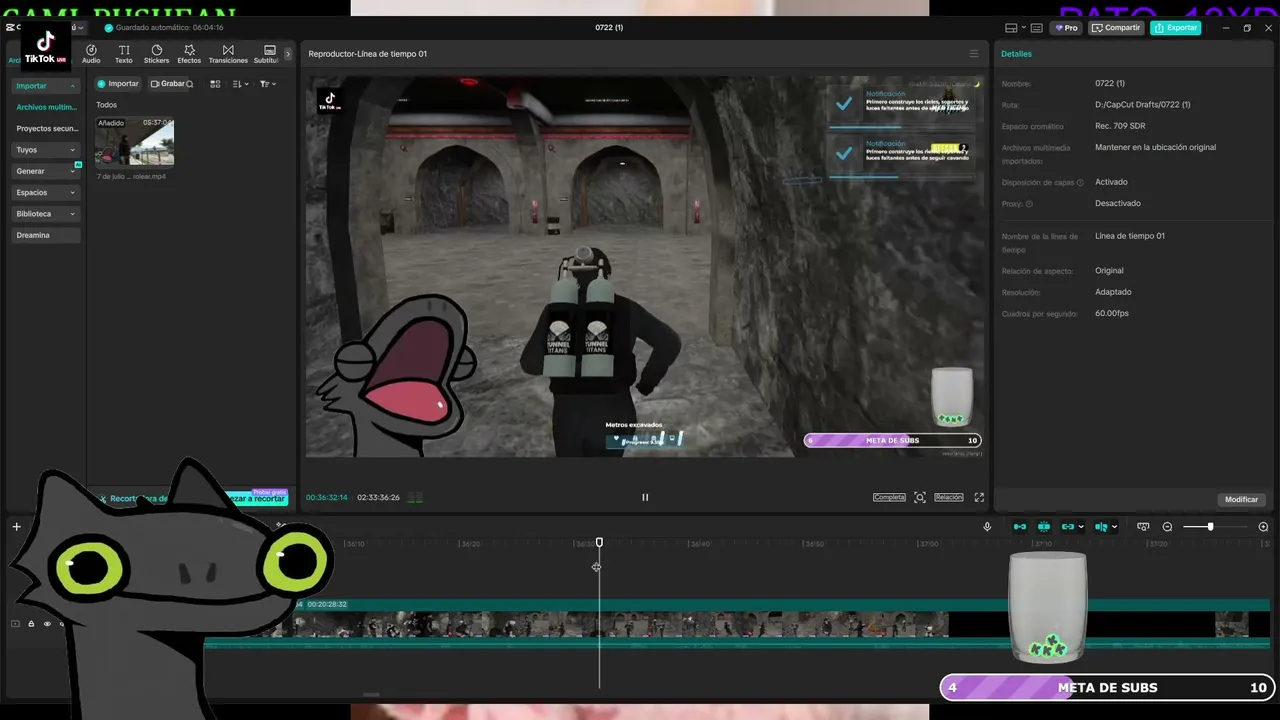The image size is (1280, 720).
Task: Zoom in the timeline
Action: pyautogui.click(x=1263, y=527)
